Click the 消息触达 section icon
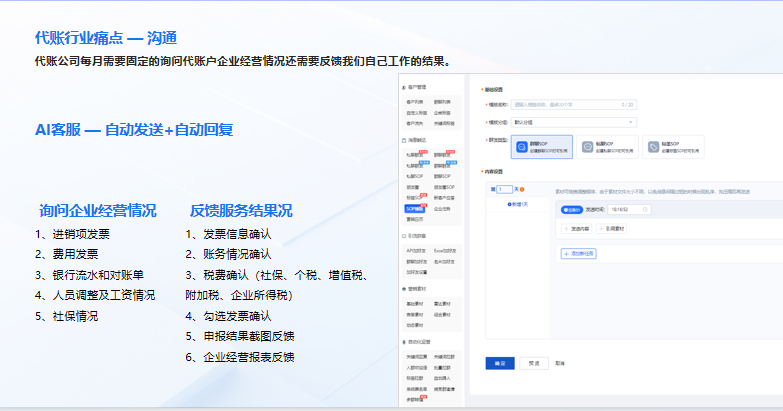783x411 pixels. point(403,141)
